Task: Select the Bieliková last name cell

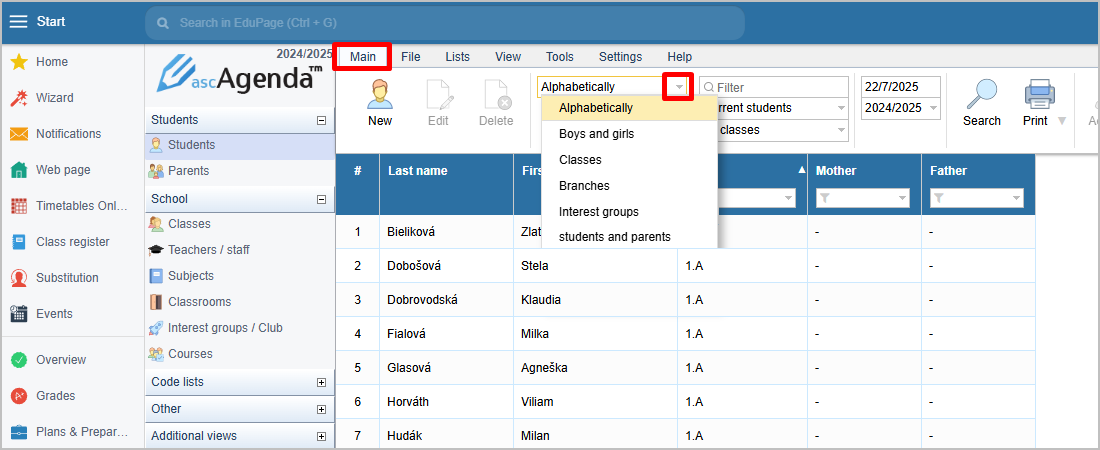Action: click(x=446, y=232)
